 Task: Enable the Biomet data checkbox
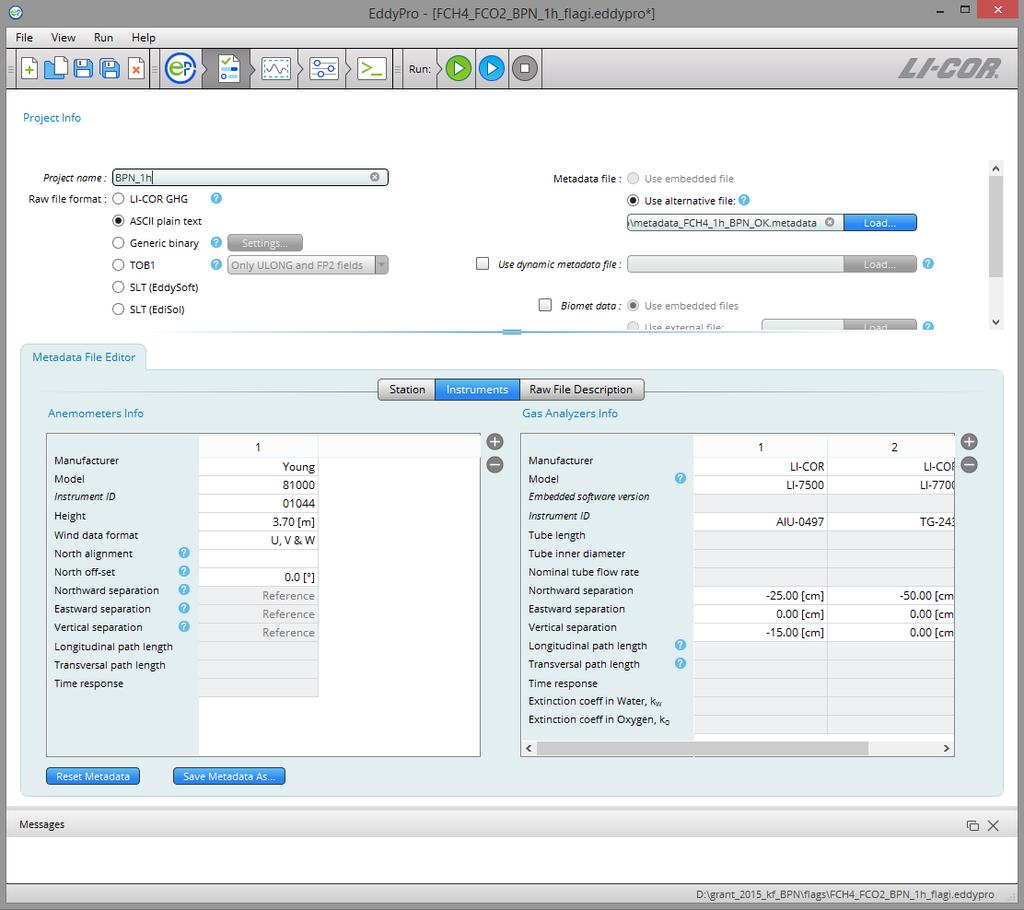pyautogui.click(x=545, y=305)
